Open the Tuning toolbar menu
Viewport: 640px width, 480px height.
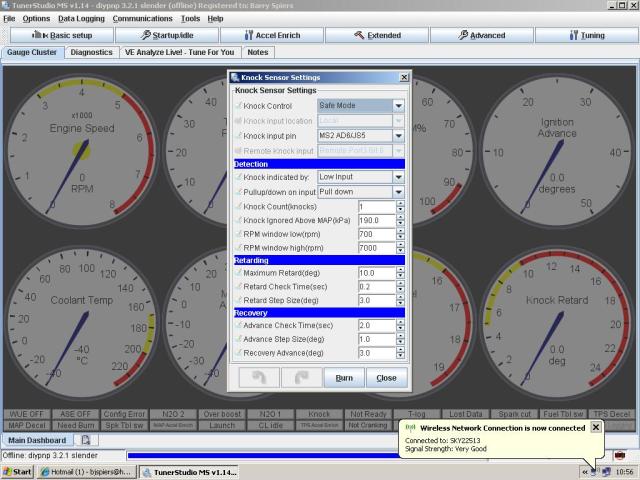coord(586,35)
